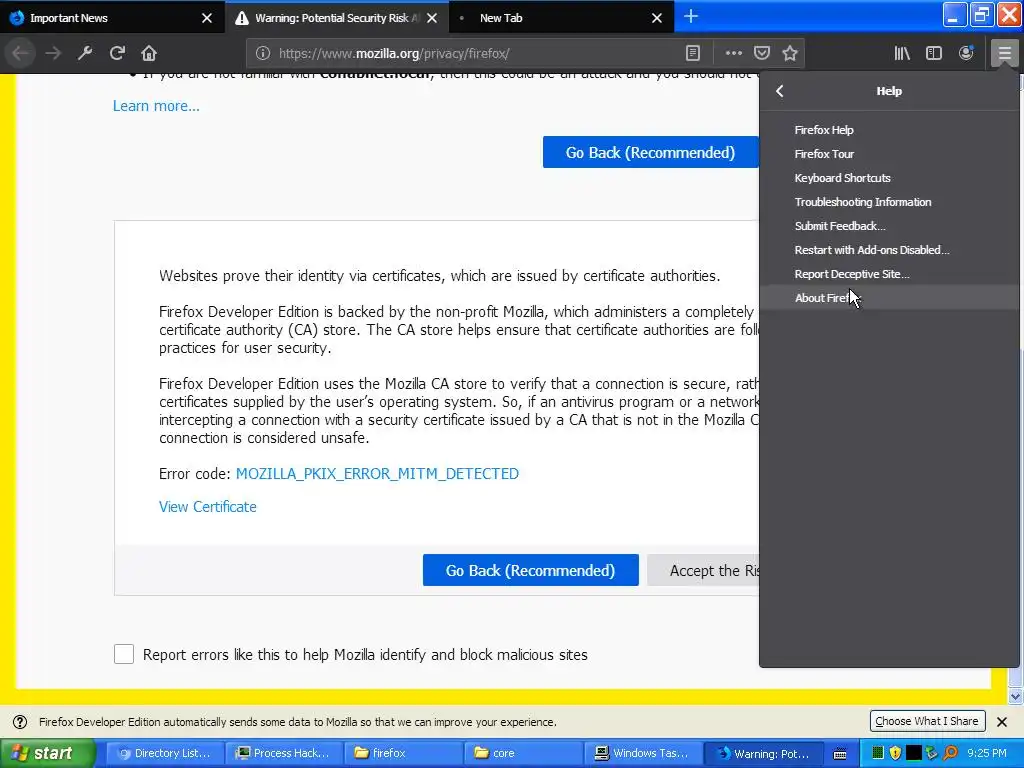This screenshot has width=1024, height=768.
Task: Show the sidebars icon
Action: 934,54
